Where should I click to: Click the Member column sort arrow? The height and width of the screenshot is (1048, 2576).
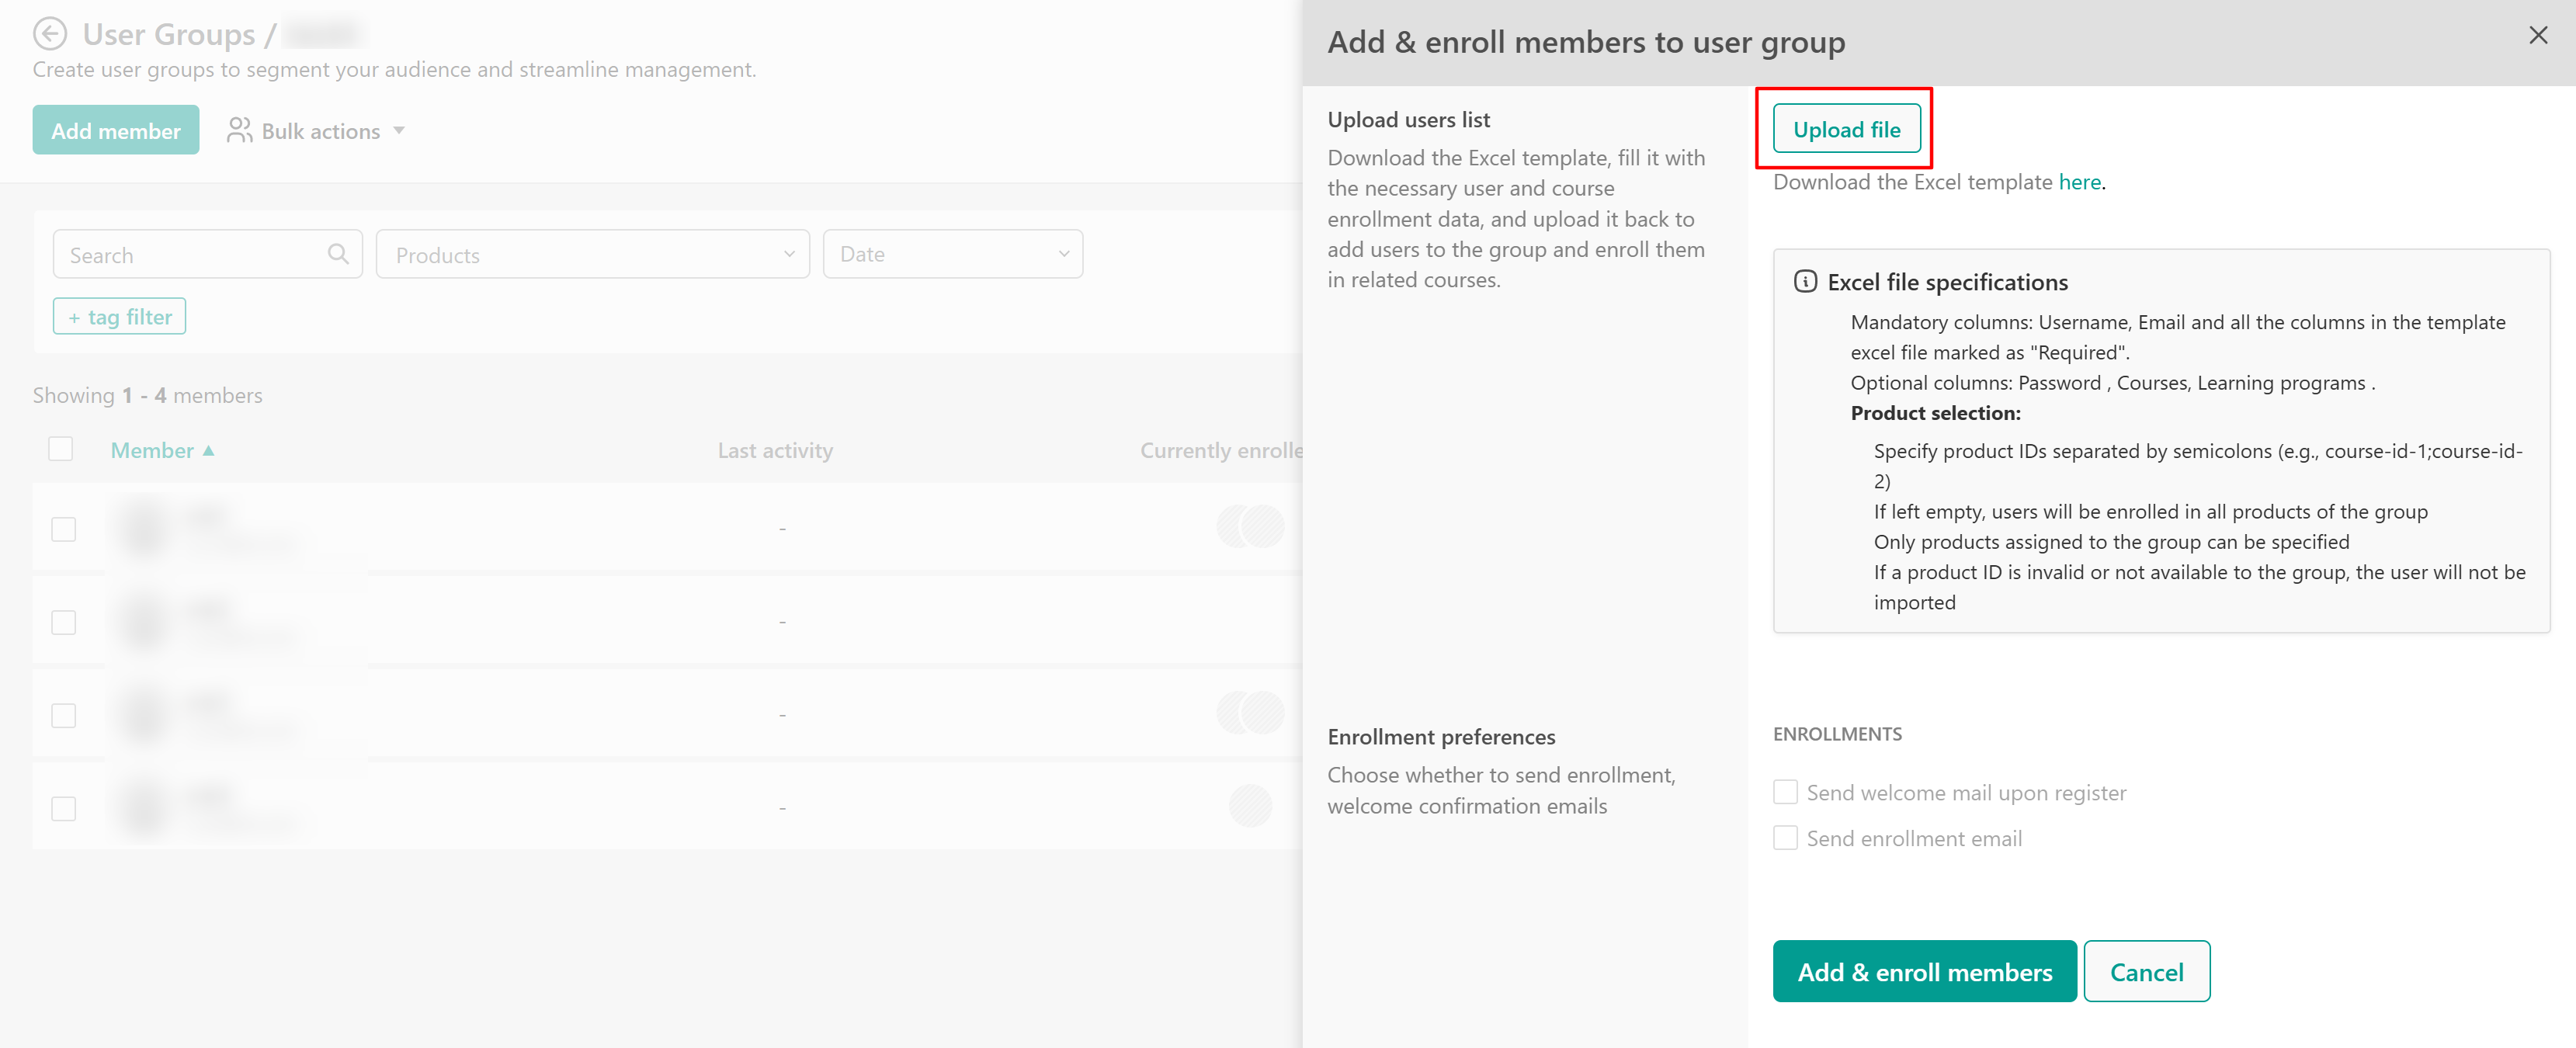[209, 451]
